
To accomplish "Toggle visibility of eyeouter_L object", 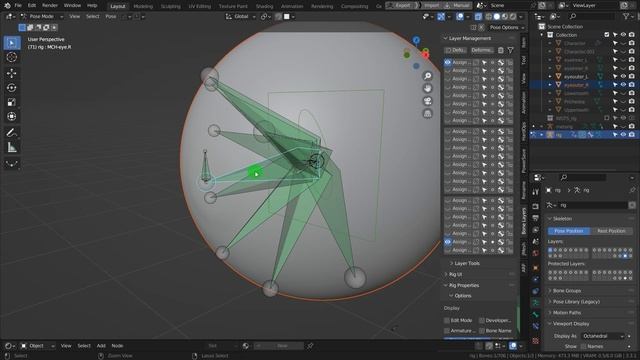I will [x=623, y=76].
